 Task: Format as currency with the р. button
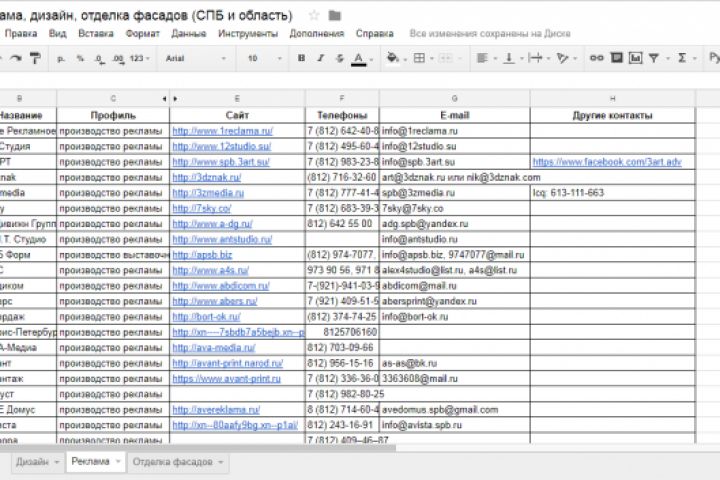click(61, 58)
